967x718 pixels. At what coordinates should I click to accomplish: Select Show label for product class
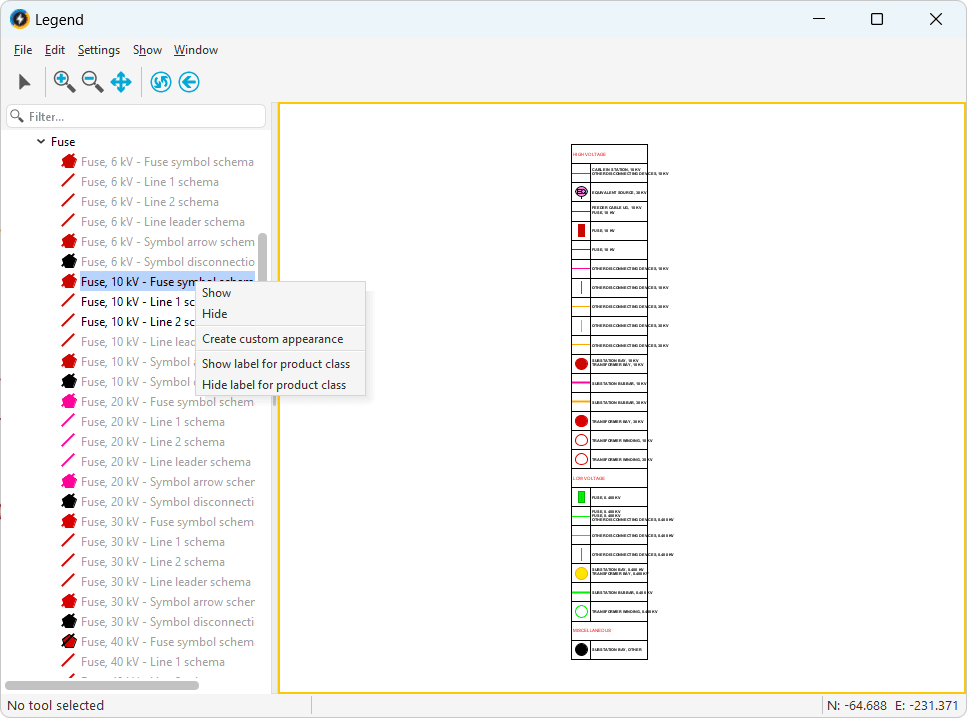tap(276, 364)
